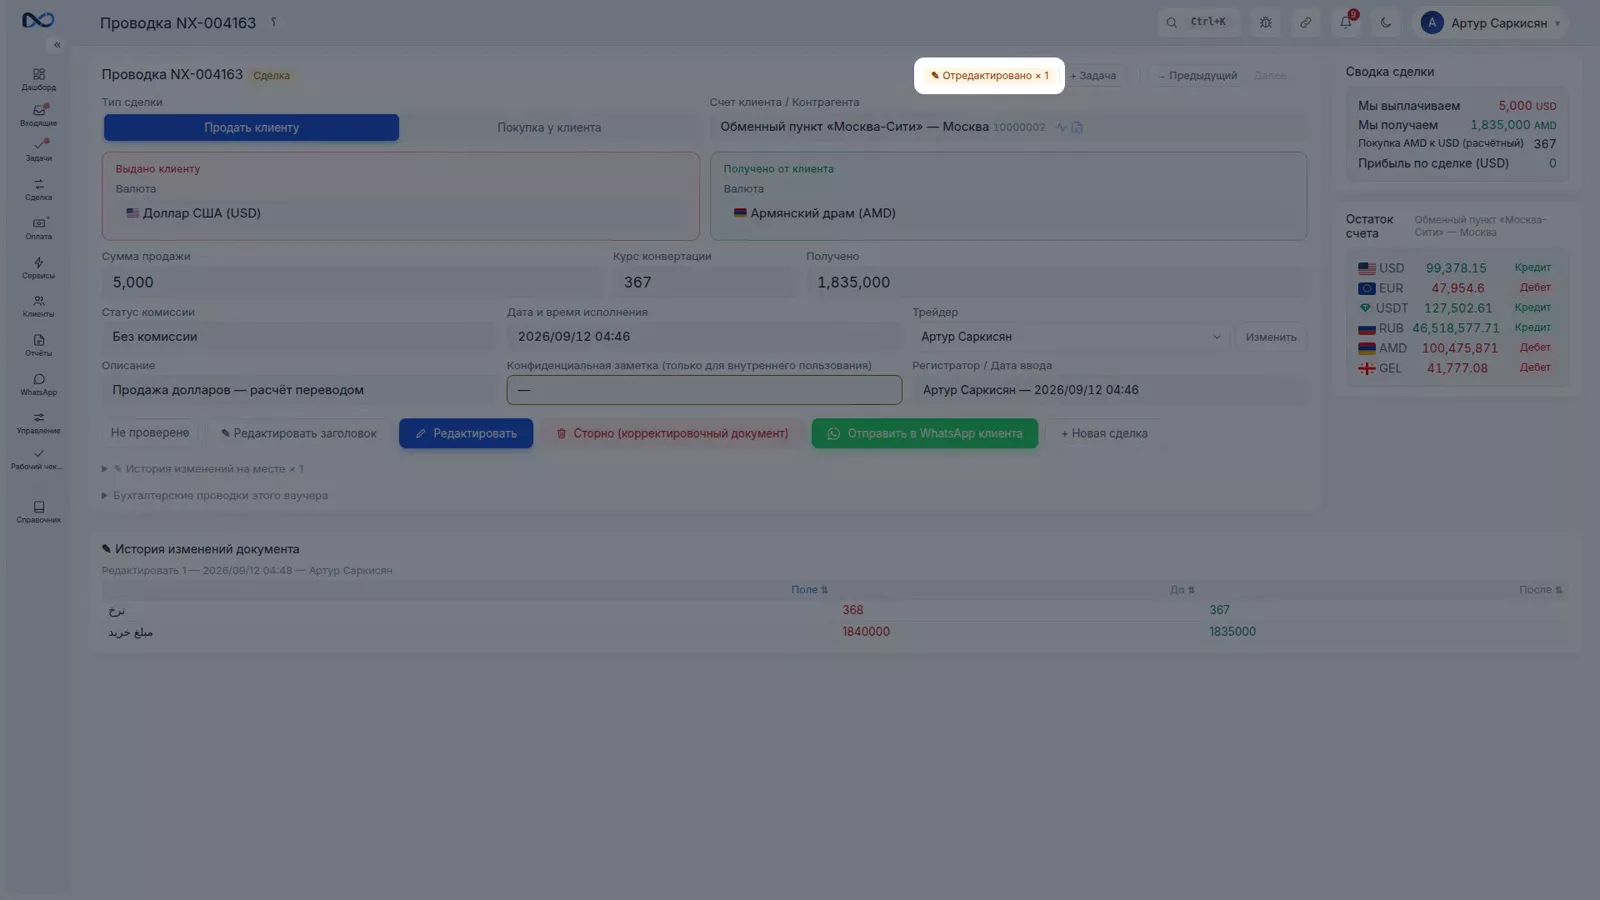
Task: Toggle dark mode moon icon
Action: pos(1386,22)
